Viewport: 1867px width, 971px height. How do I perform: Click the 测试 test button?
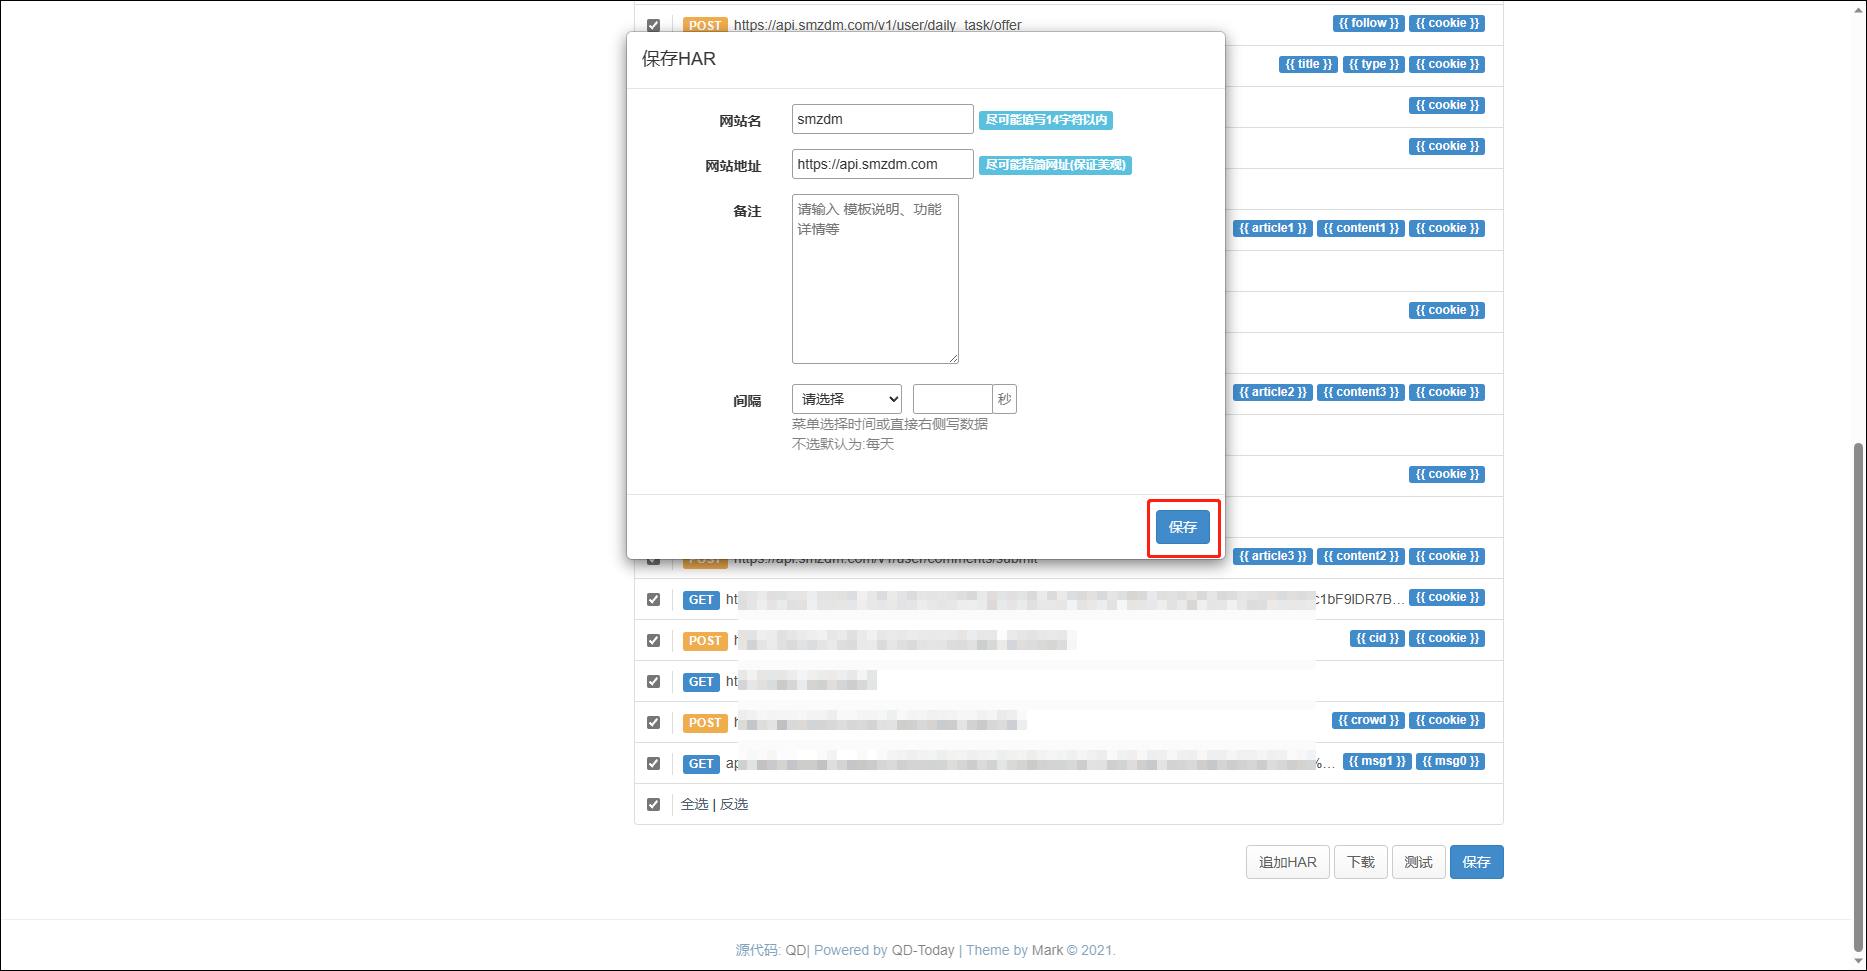point(1418,862)
